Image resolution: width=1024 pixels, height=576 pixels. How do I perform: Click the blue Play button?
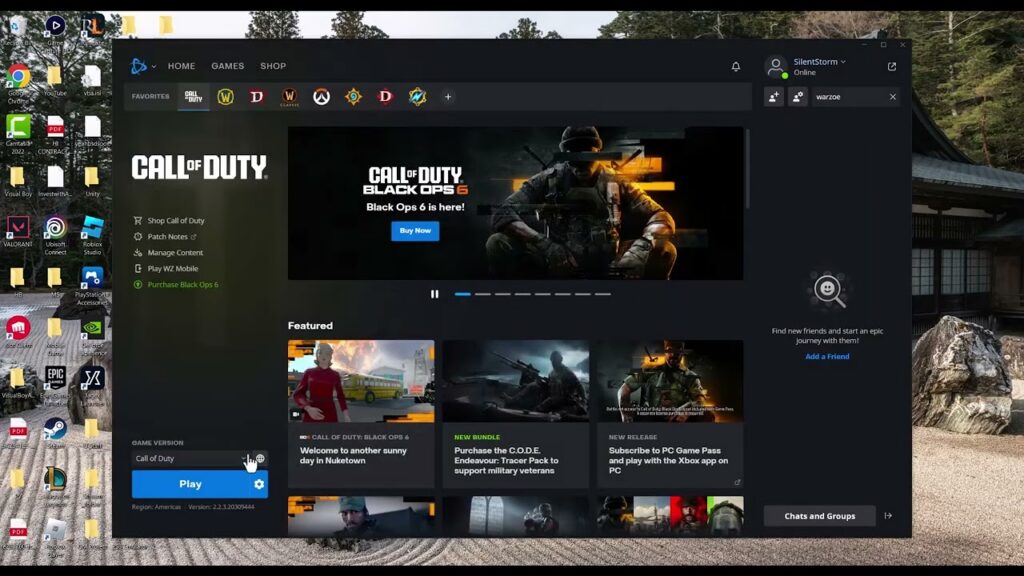(x=191, y=484)
